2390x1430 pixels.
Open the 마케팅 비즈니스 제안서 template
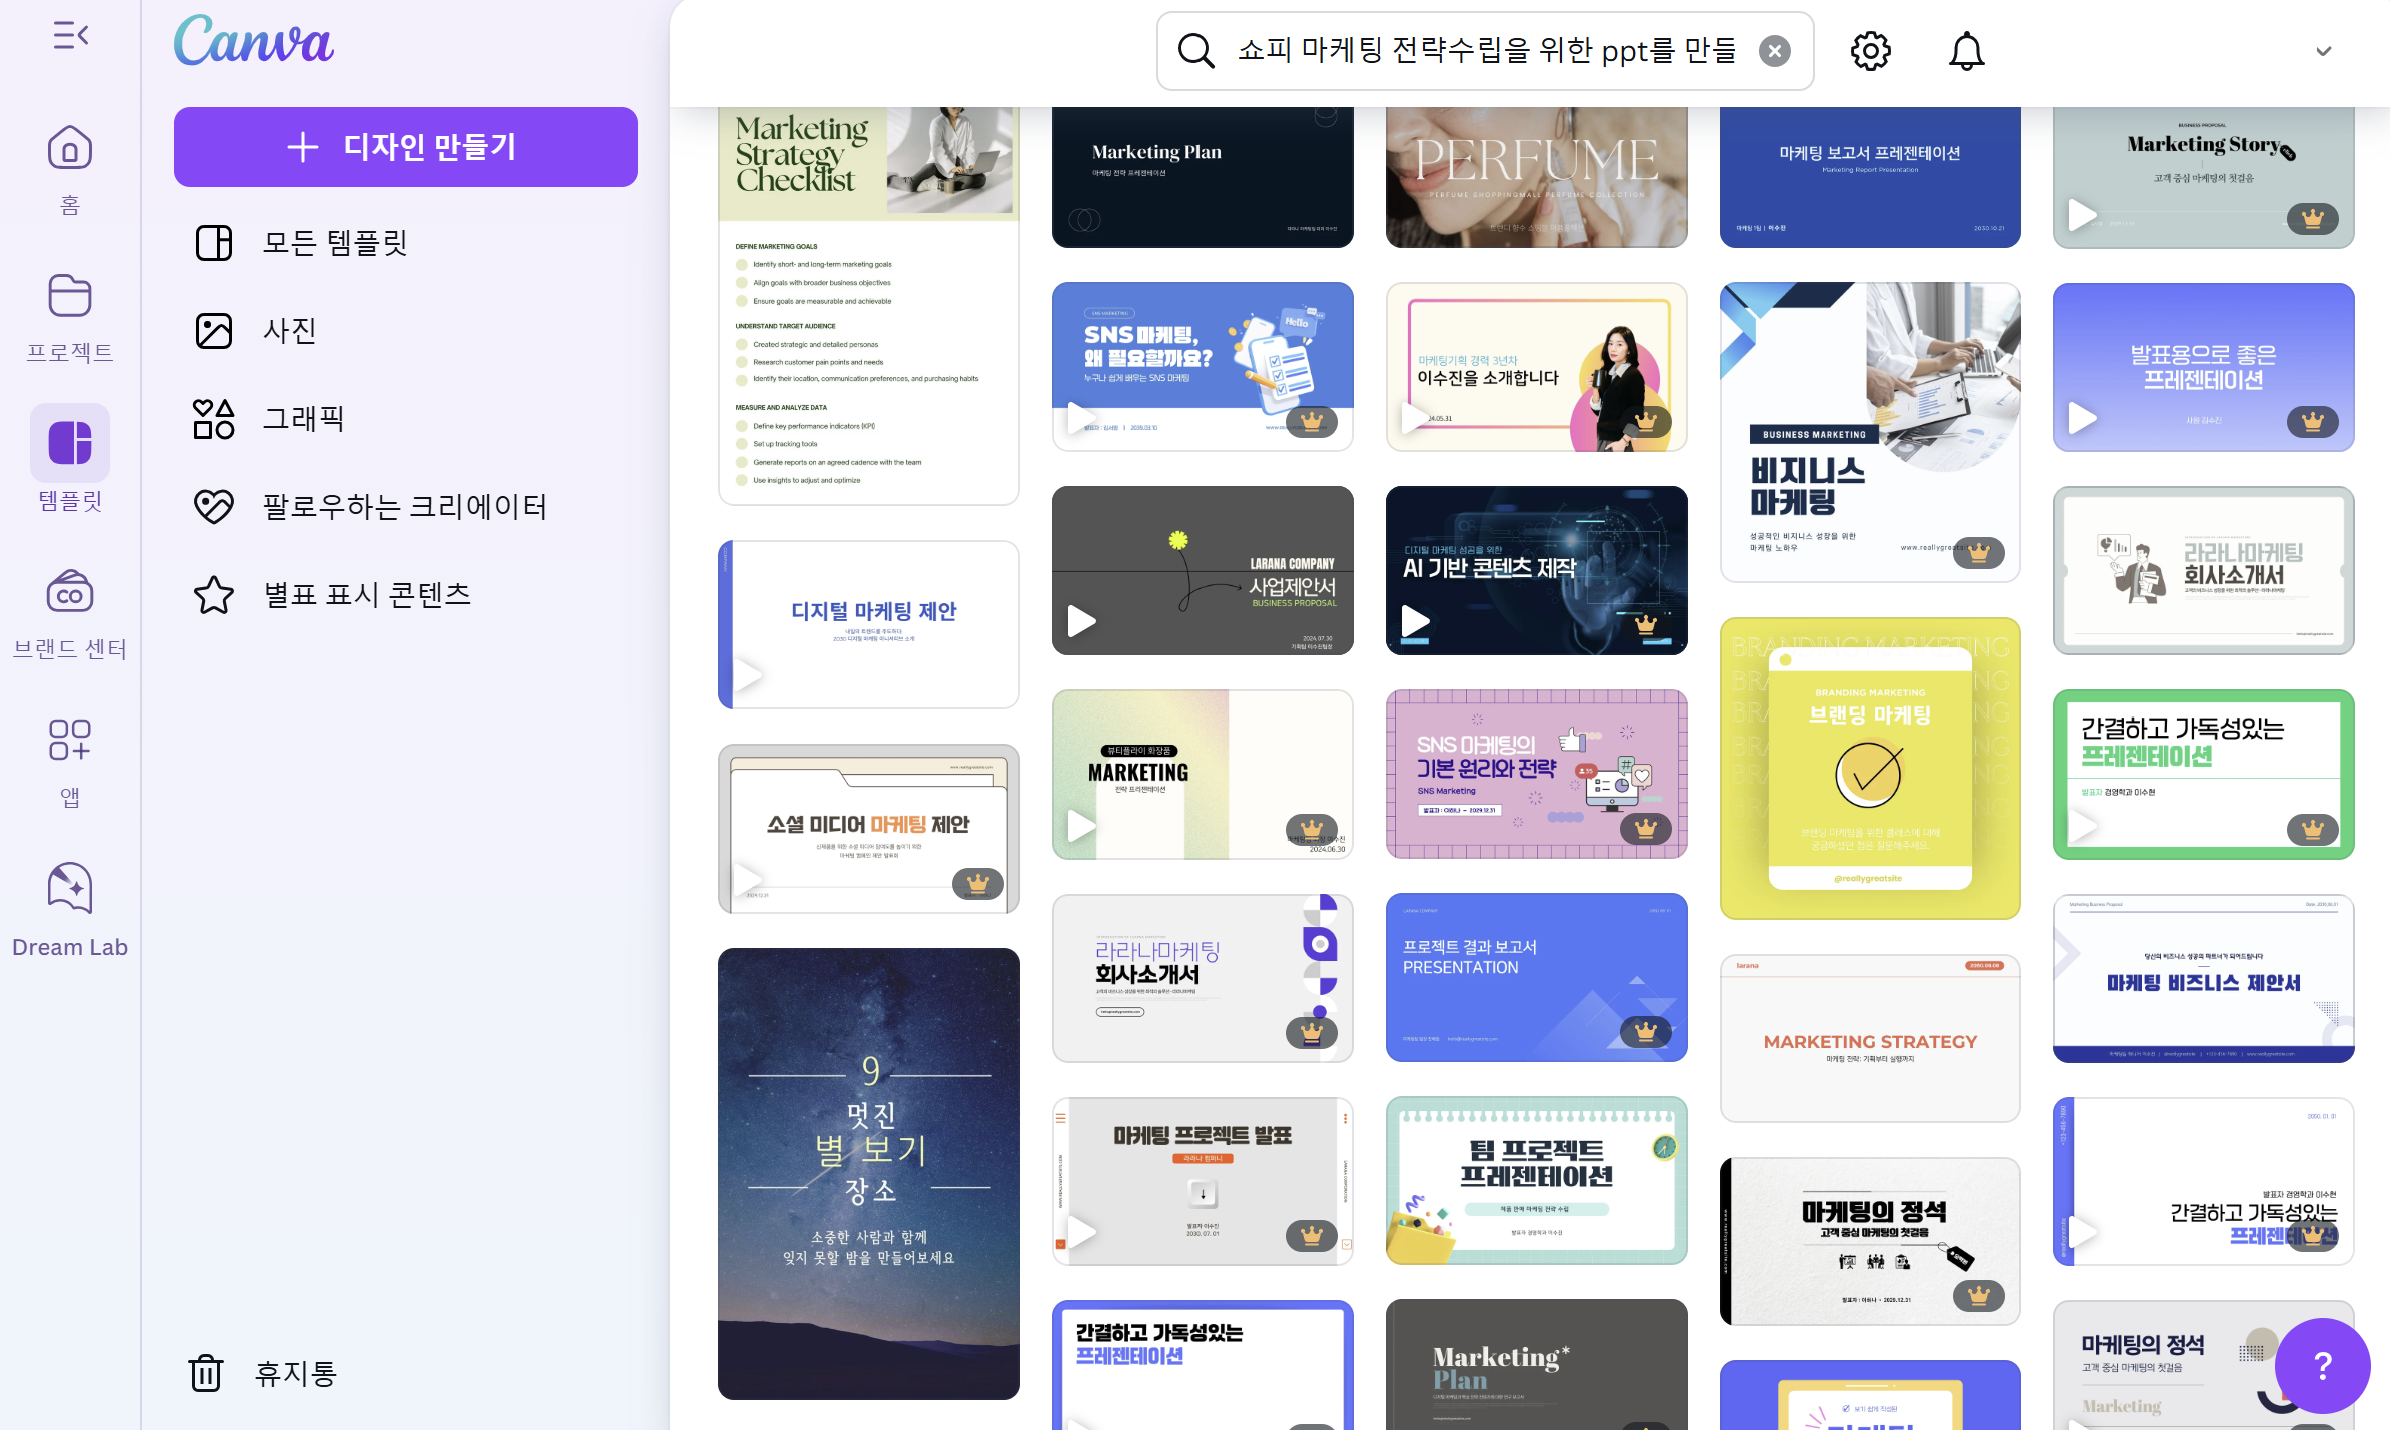point(2204,978)
